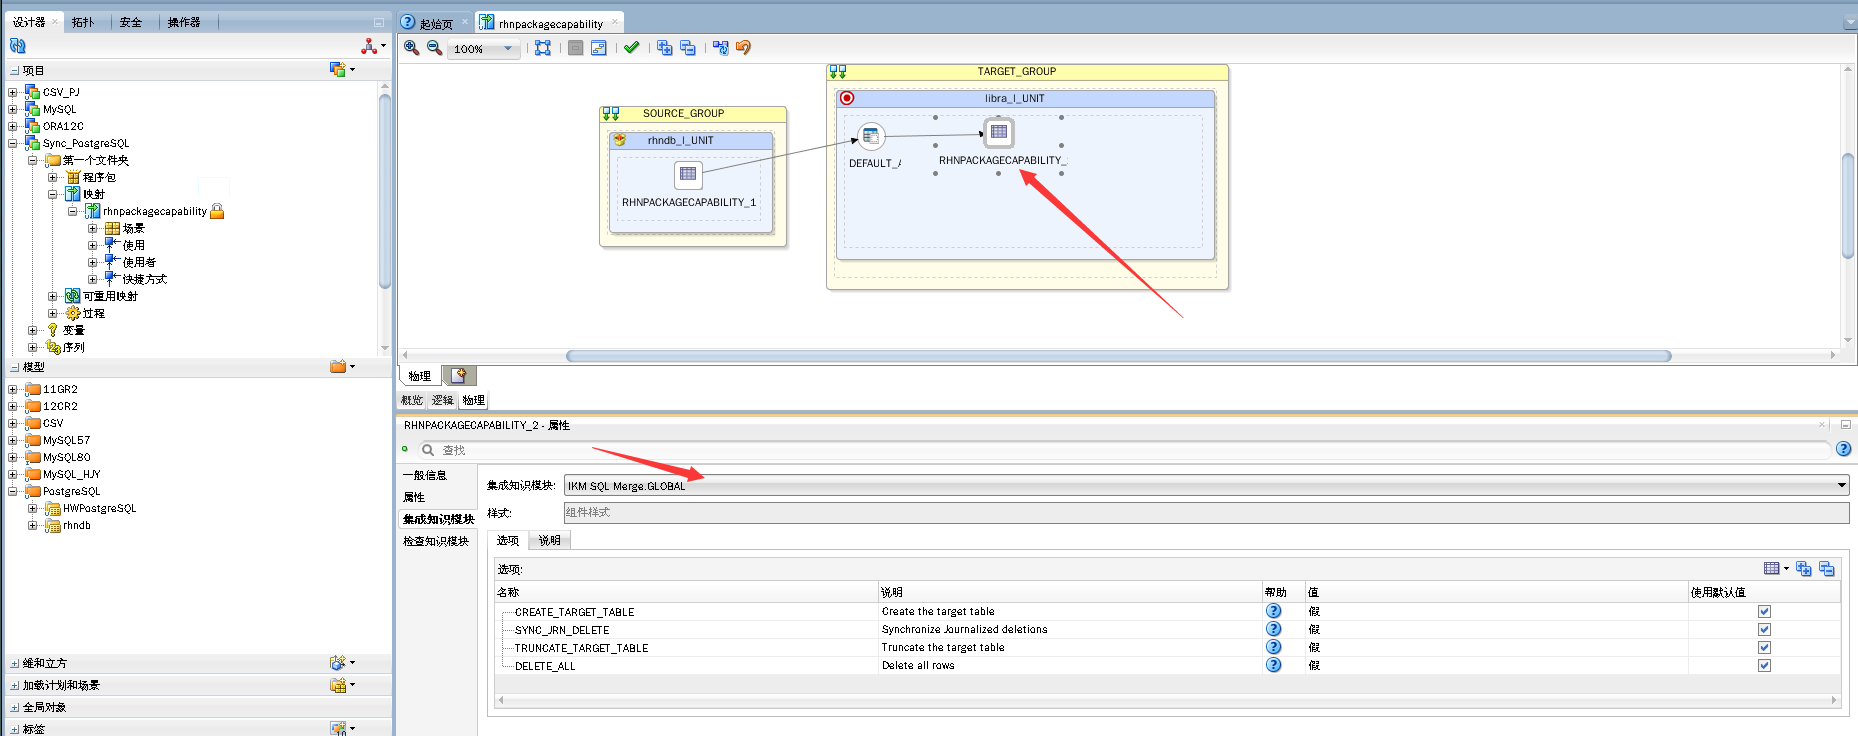Click the DEFAULT_AP access point node icon
The image size is (1858, 736).
871,136
